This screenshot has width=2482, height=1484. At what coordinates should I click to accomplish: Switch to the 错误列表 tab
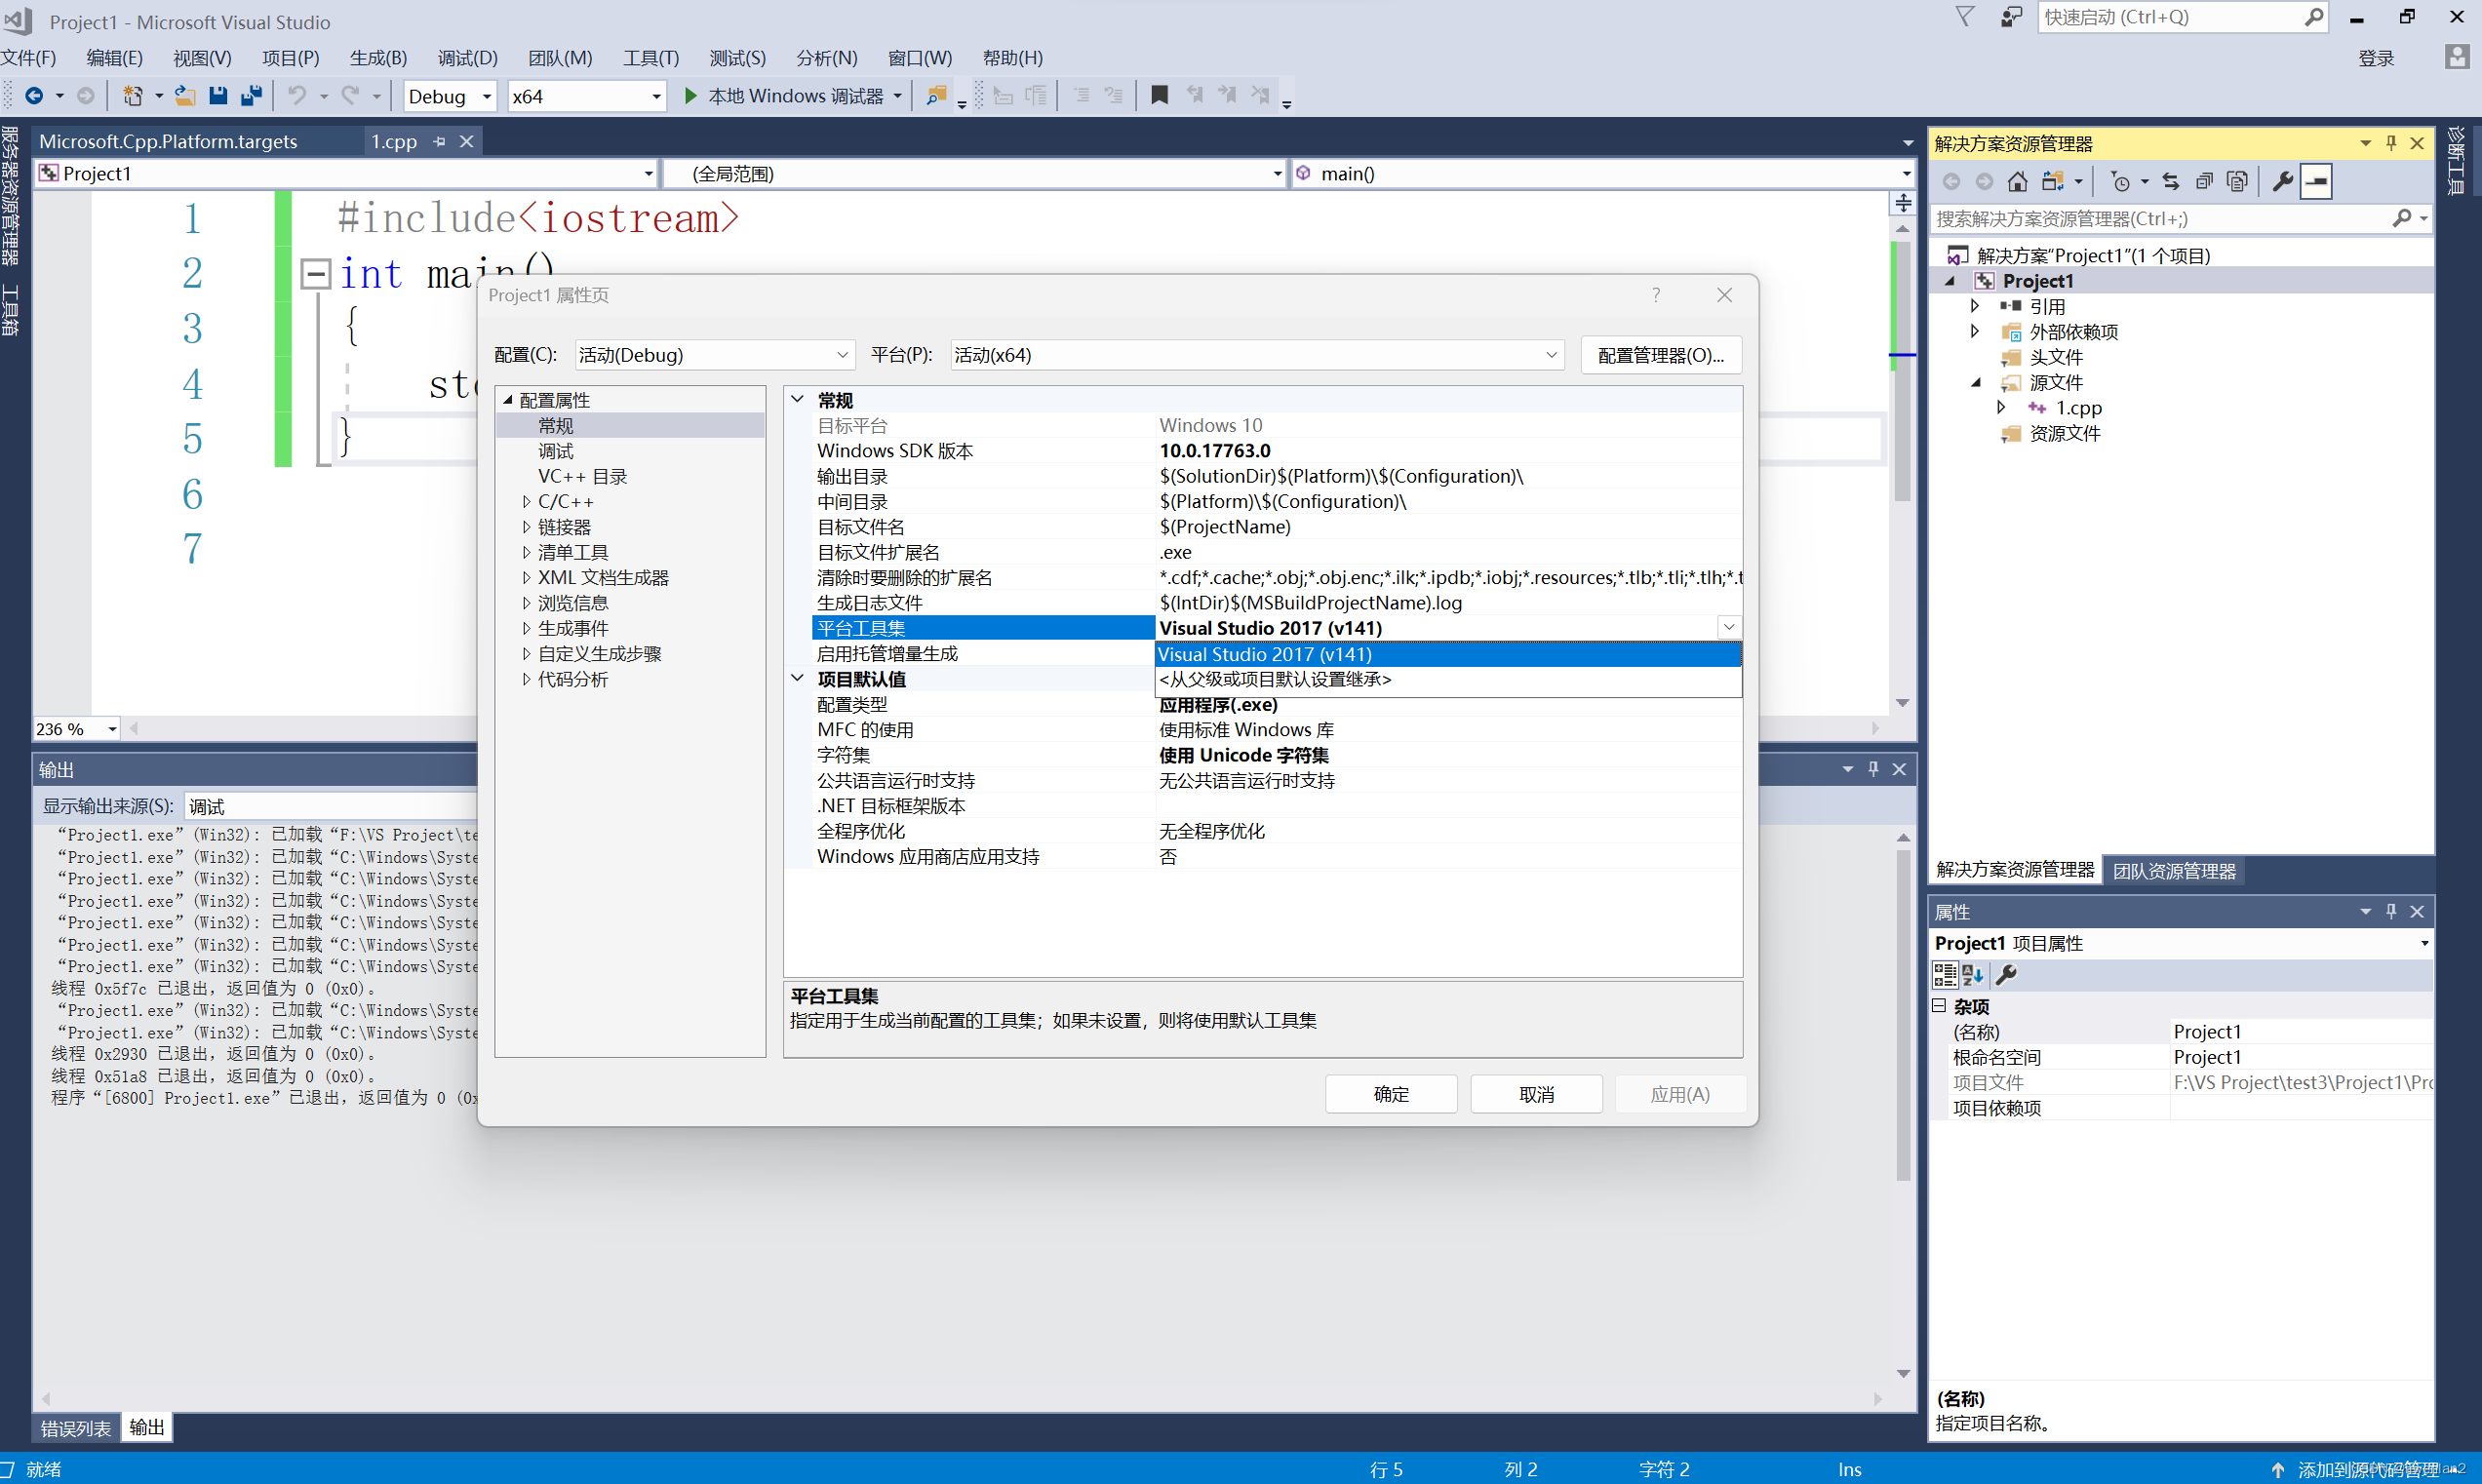(x=75, y=1427)
